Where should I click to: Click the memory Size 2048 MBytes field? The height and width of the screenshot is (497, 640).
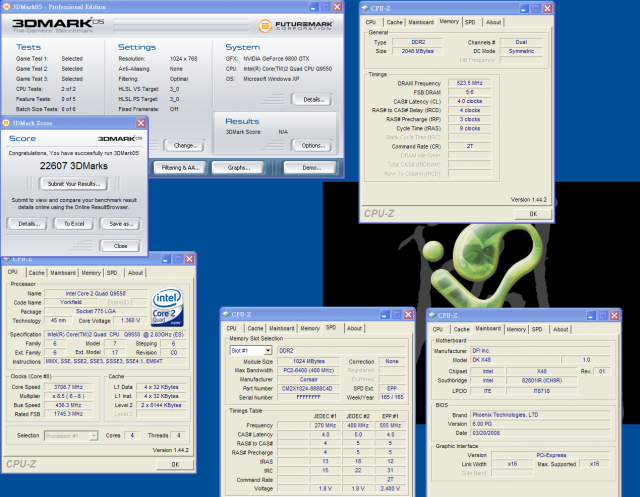click(x=417, y=51)
